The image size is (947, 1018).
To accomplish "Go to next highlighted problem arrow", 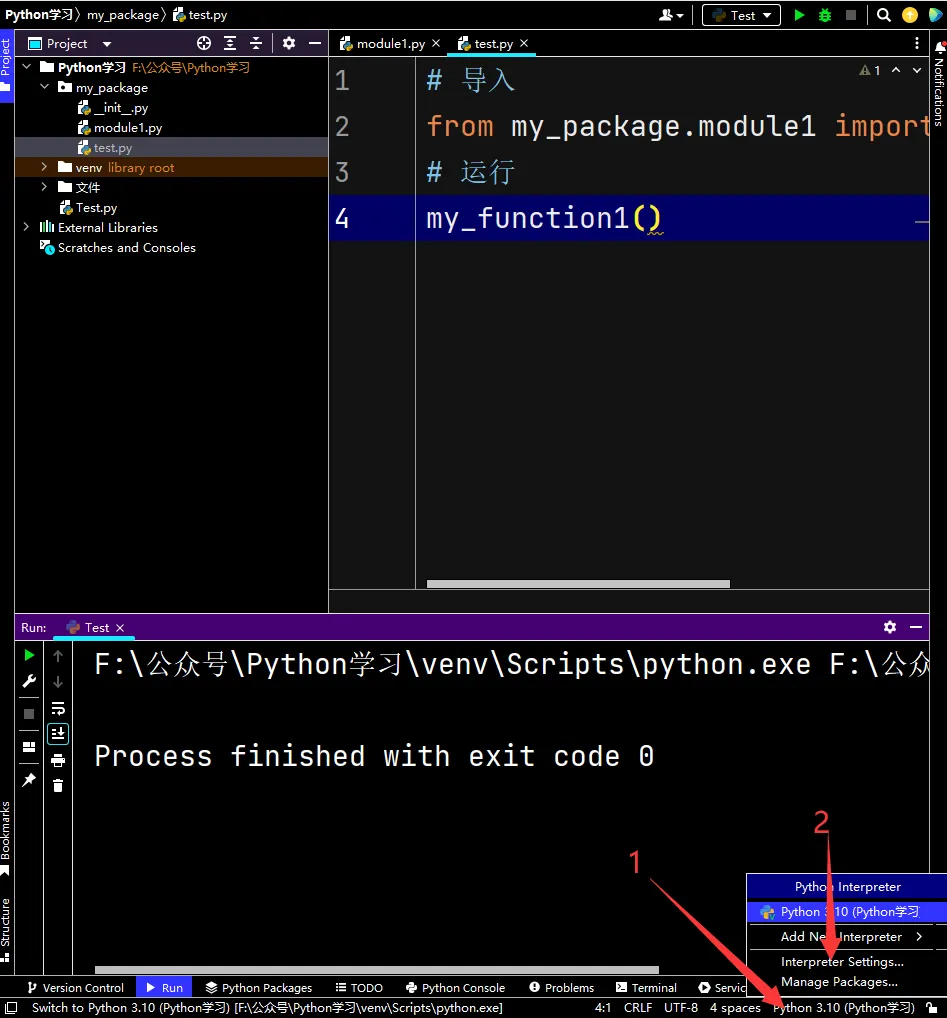I will click(916, 70).
